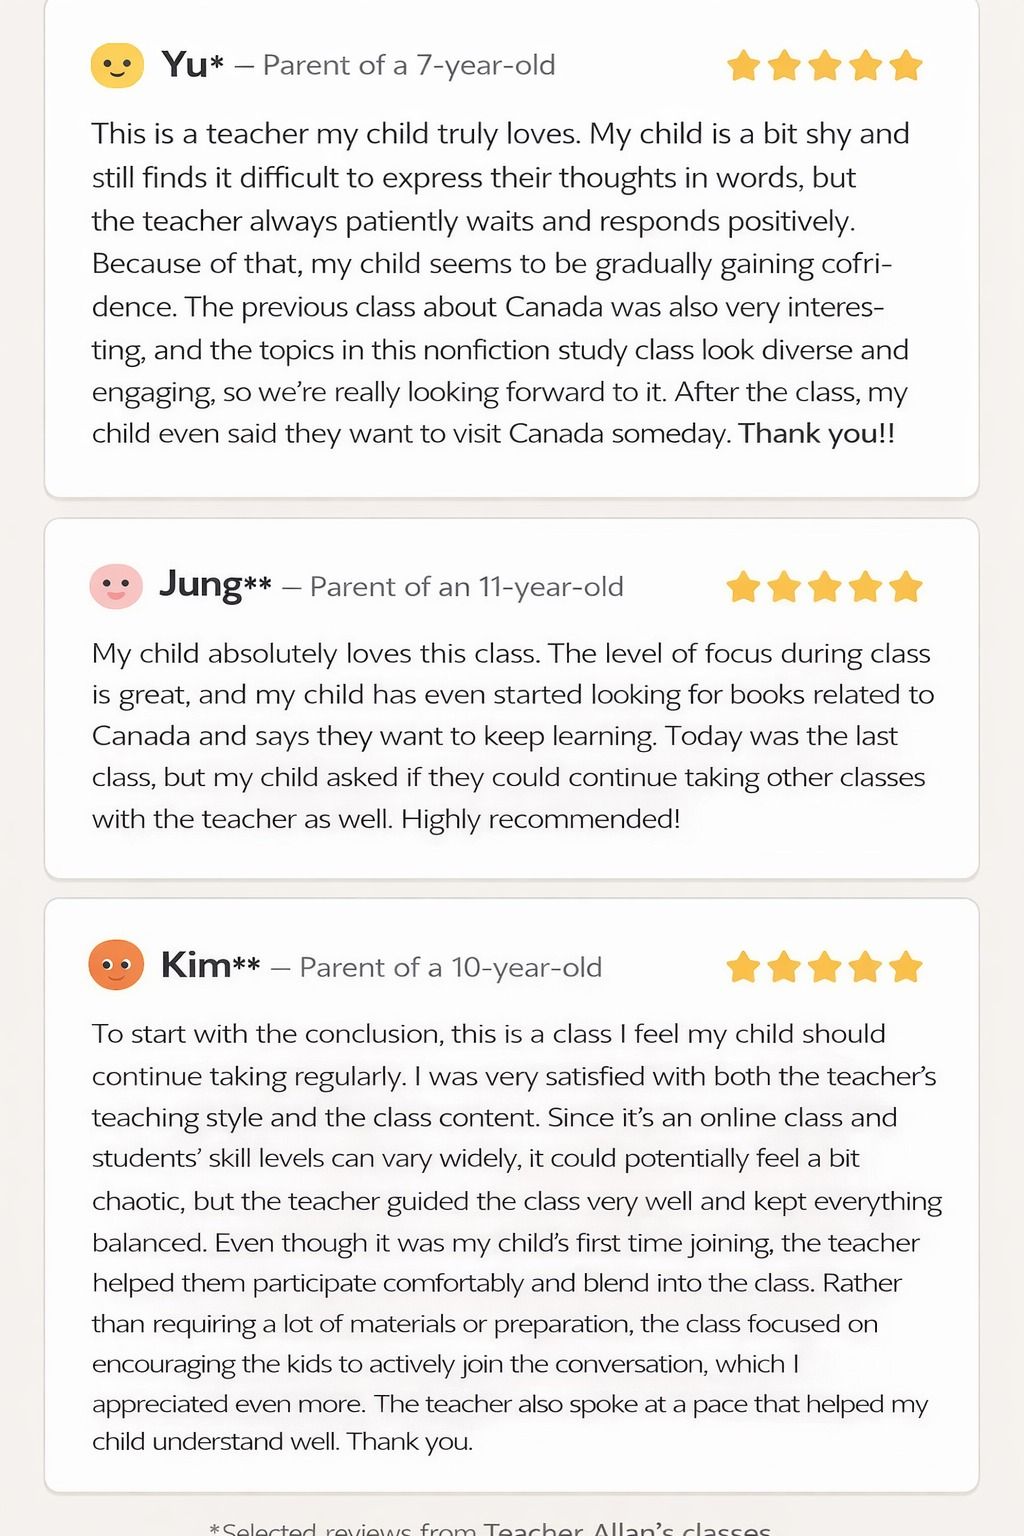Click "Highly recommended!" in Jung's review
This screenshot has height=1536, width=1024.
tap(540, 819)
